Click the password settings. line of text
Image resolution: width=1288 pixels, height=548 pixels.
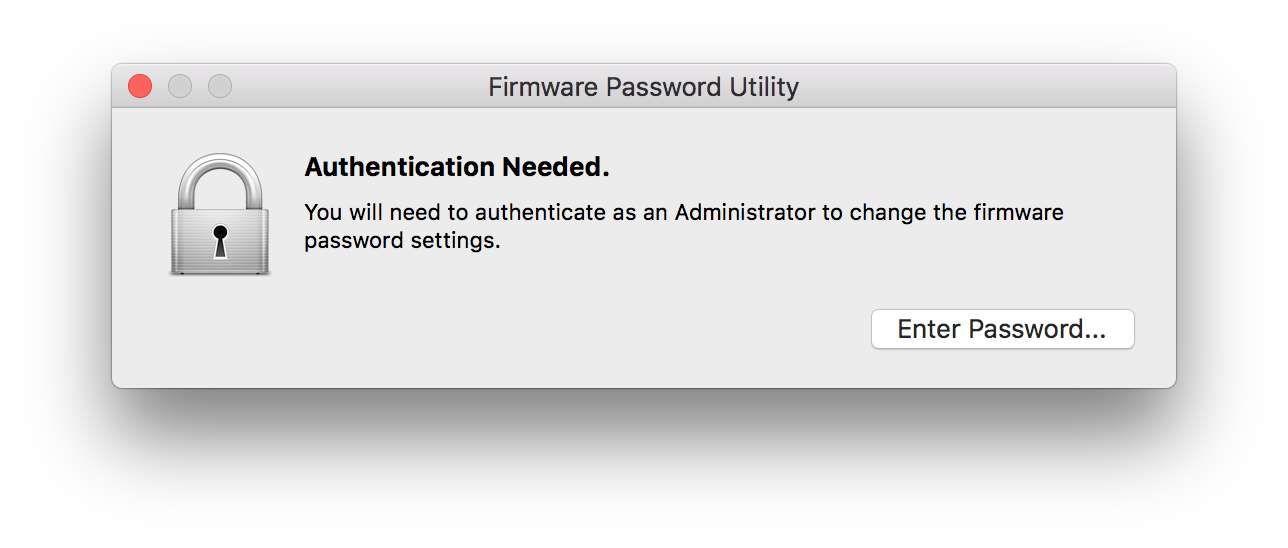[x=402, y=241]
